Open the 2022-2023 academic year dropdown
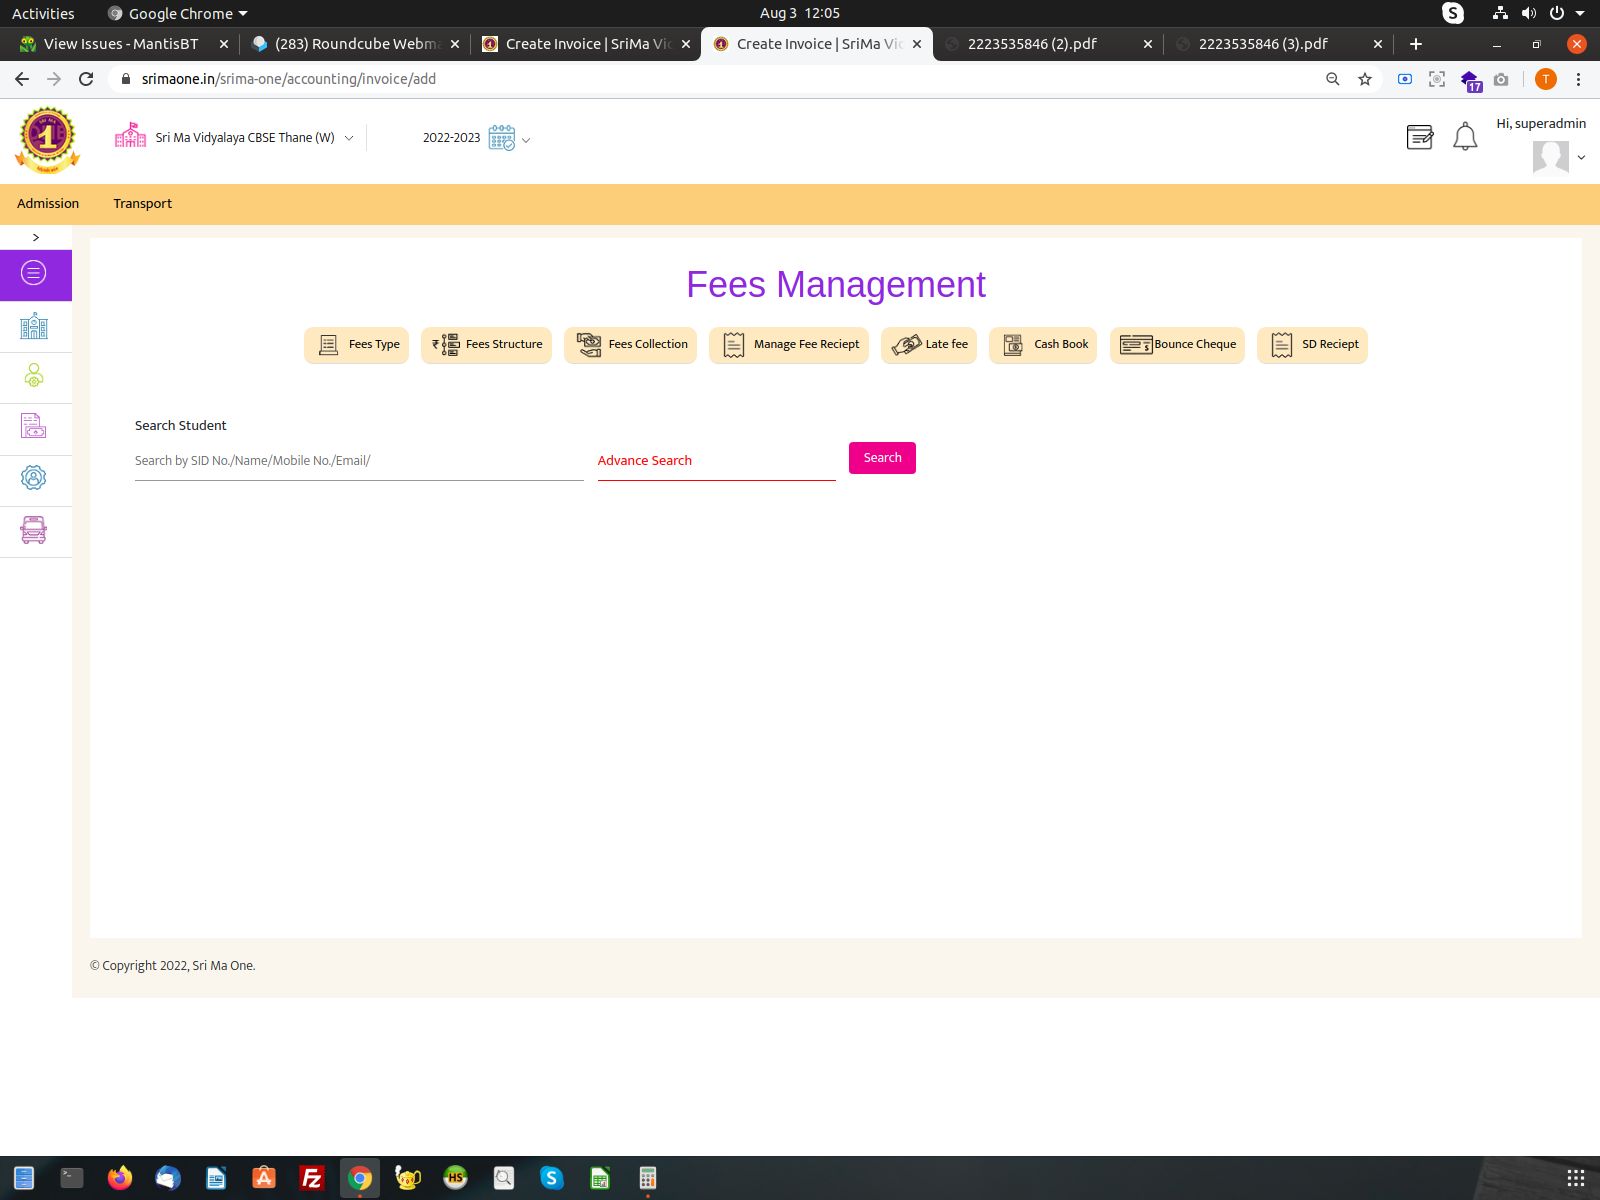This screenshot has height=1200, width=1600. (x=476, y=138)
